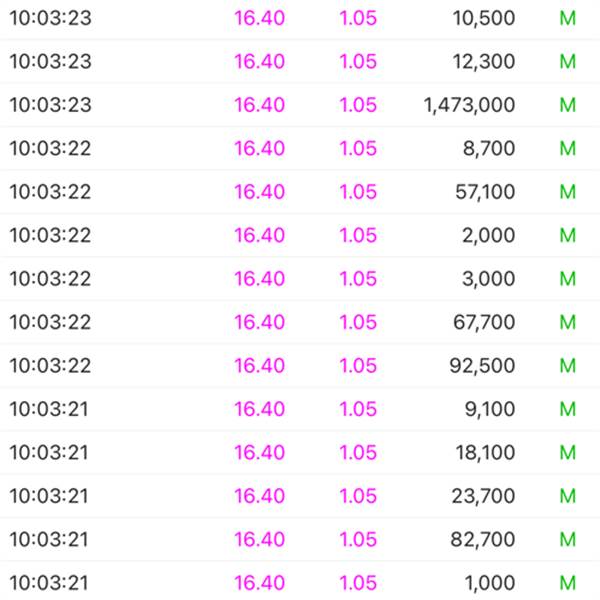Image resolution: width=600 pixels, height=600 pixels.
Task: Click the green M next to 1,473,000
Action: coord(567,105)
